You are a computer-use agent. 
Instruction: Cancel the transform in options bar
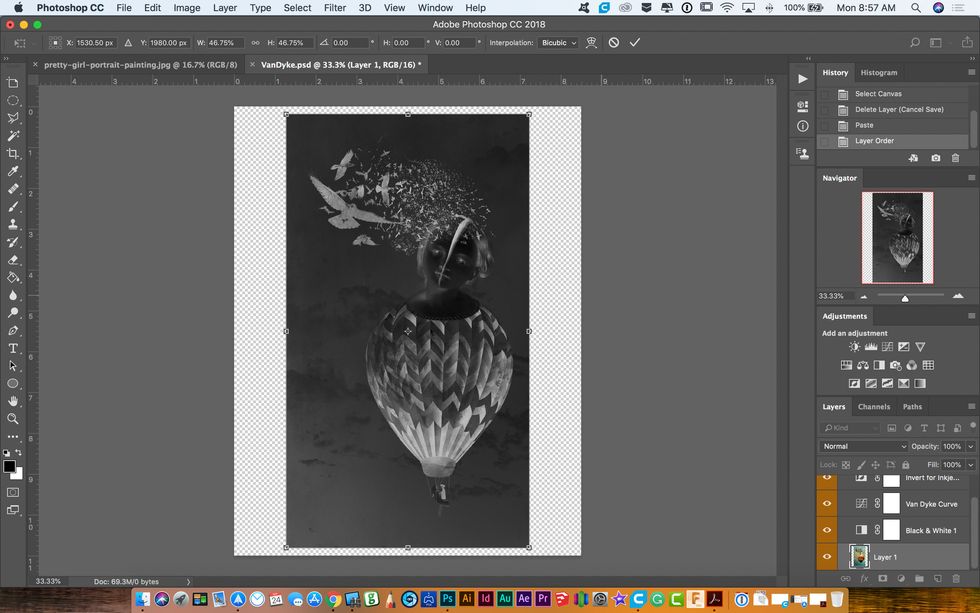[x=614, y=43]
